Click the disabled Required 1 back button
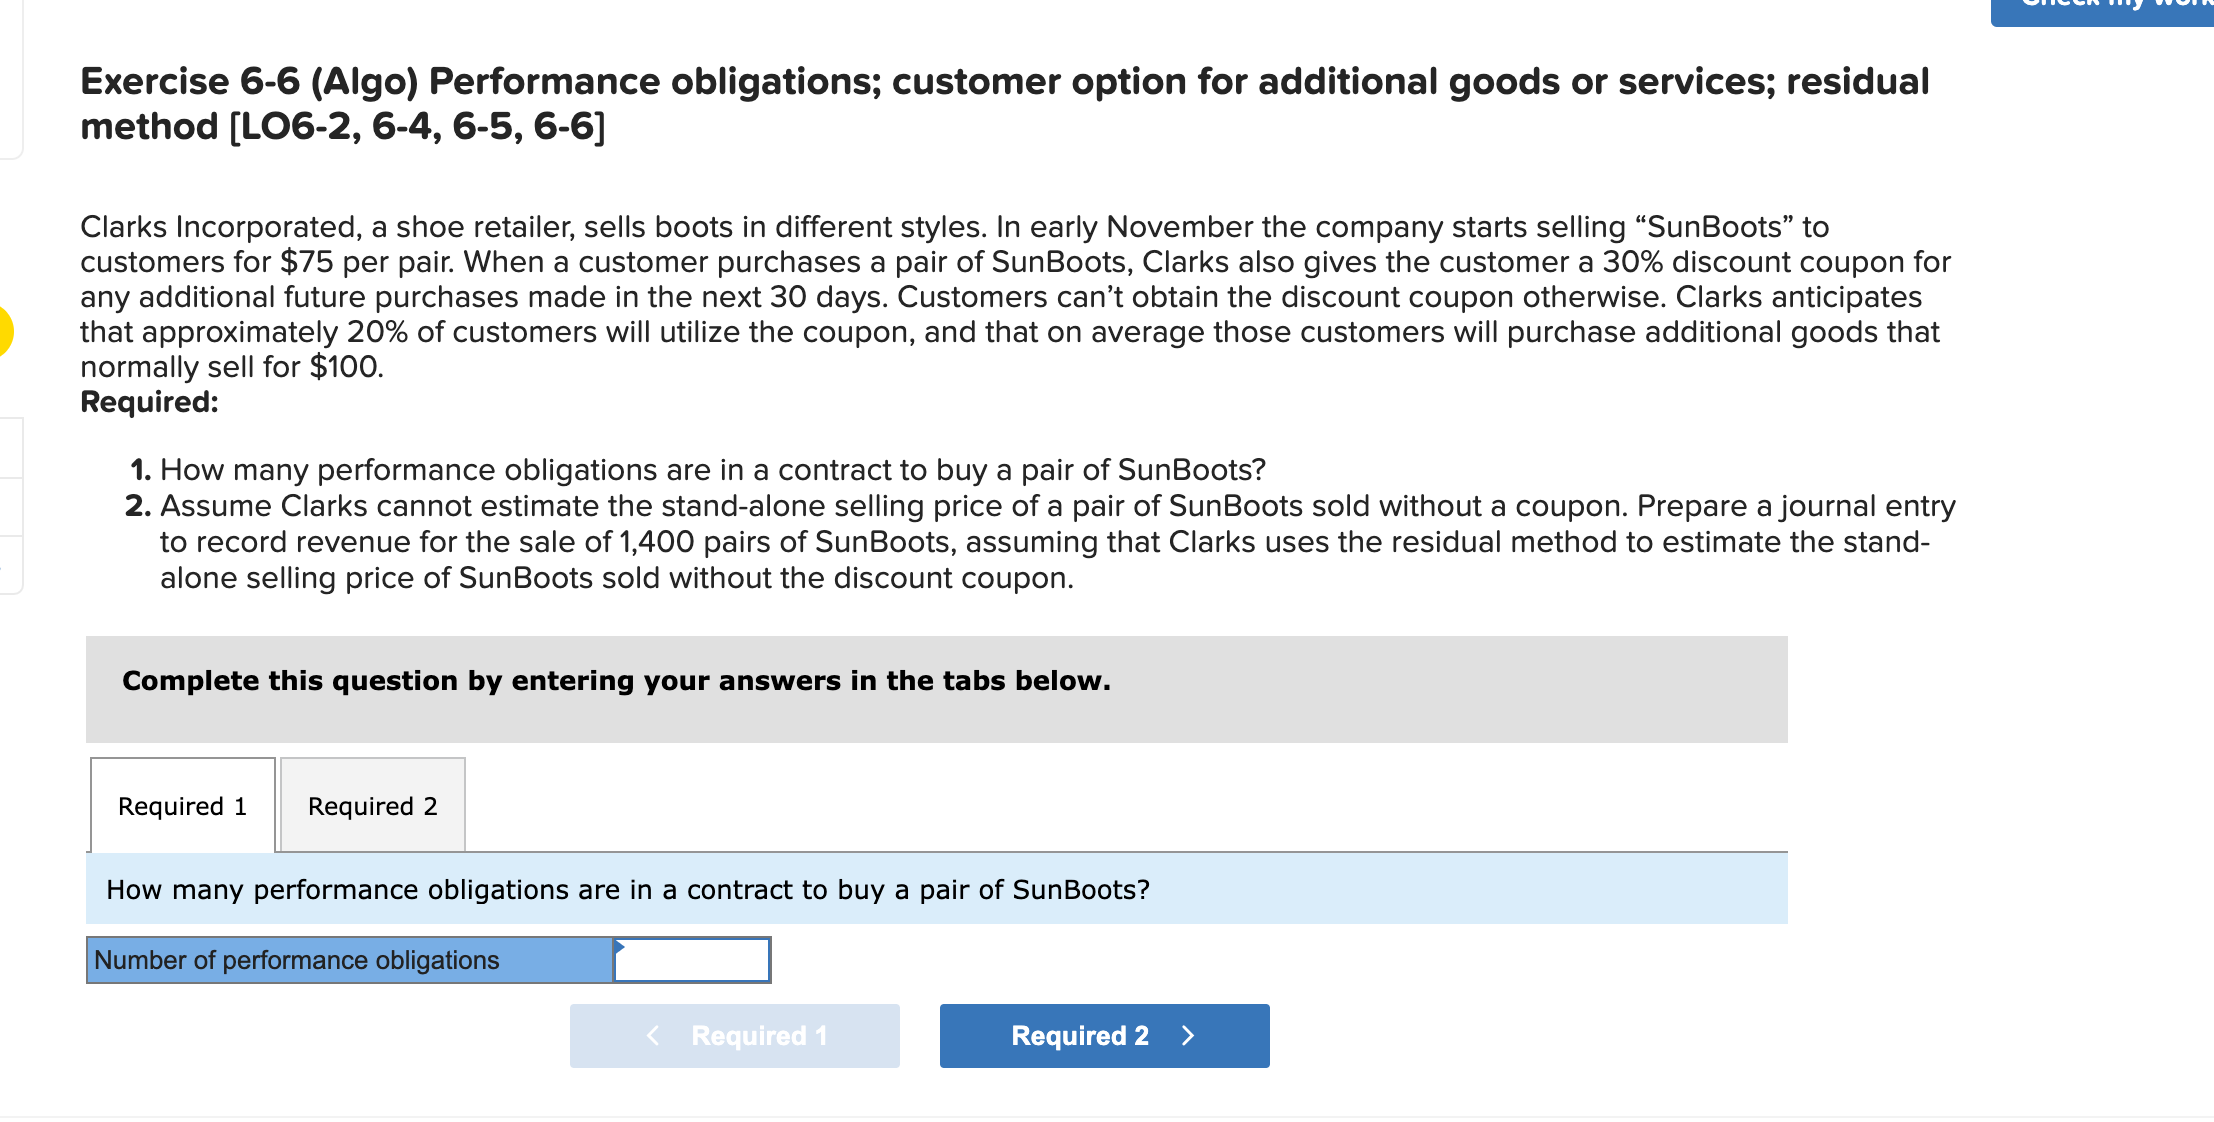This screenshot has height=1122, width=2214. point(734,1036)
